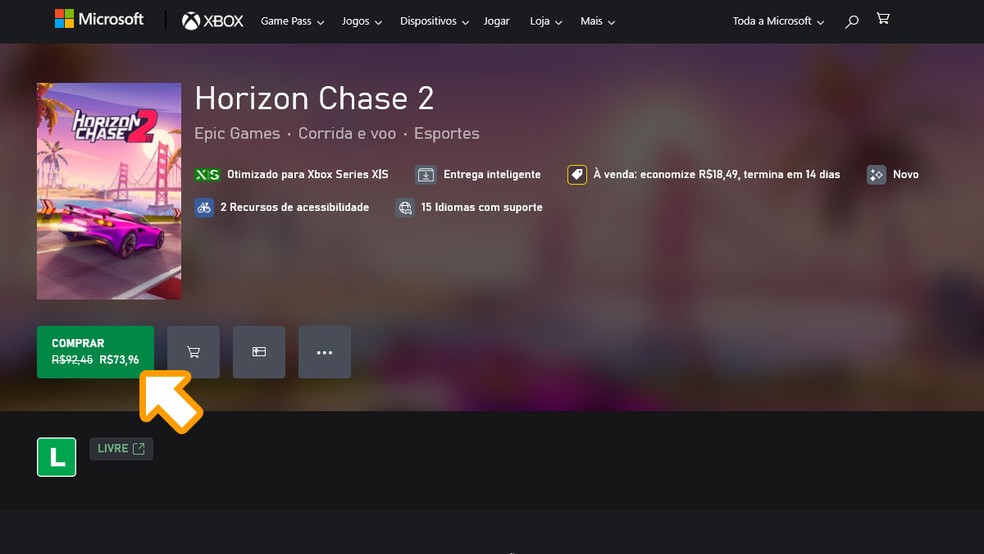Open the Xbox home logo
This screenshot has width=984, height=554.
pos(212,21)
